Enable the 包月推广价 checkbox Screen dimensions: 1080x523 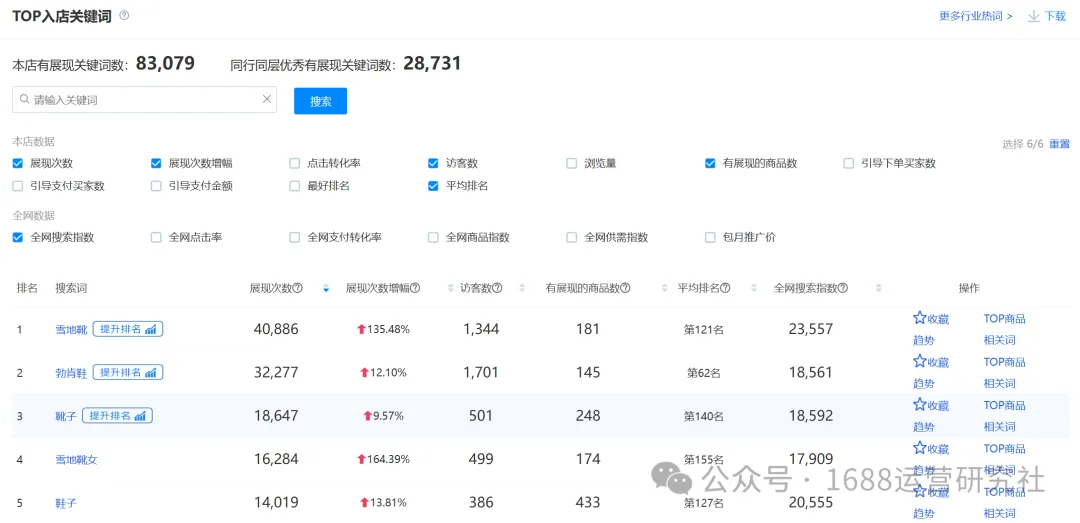point(710,238)
